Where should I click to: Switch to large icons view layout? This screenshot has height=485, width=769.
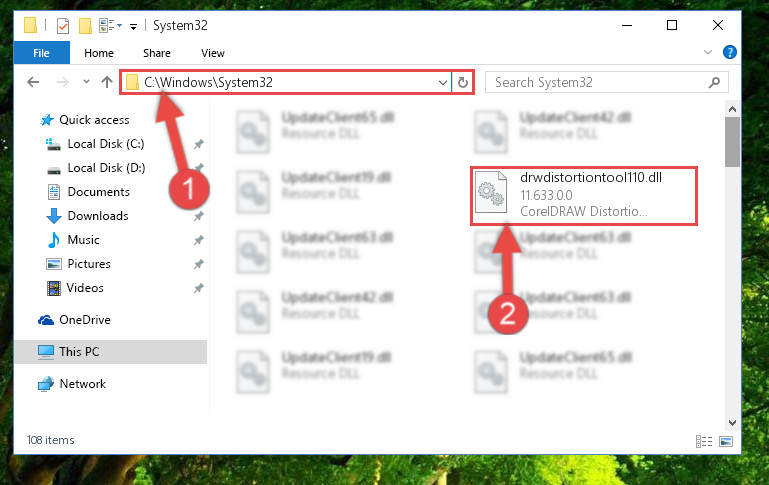pos(726,441)
